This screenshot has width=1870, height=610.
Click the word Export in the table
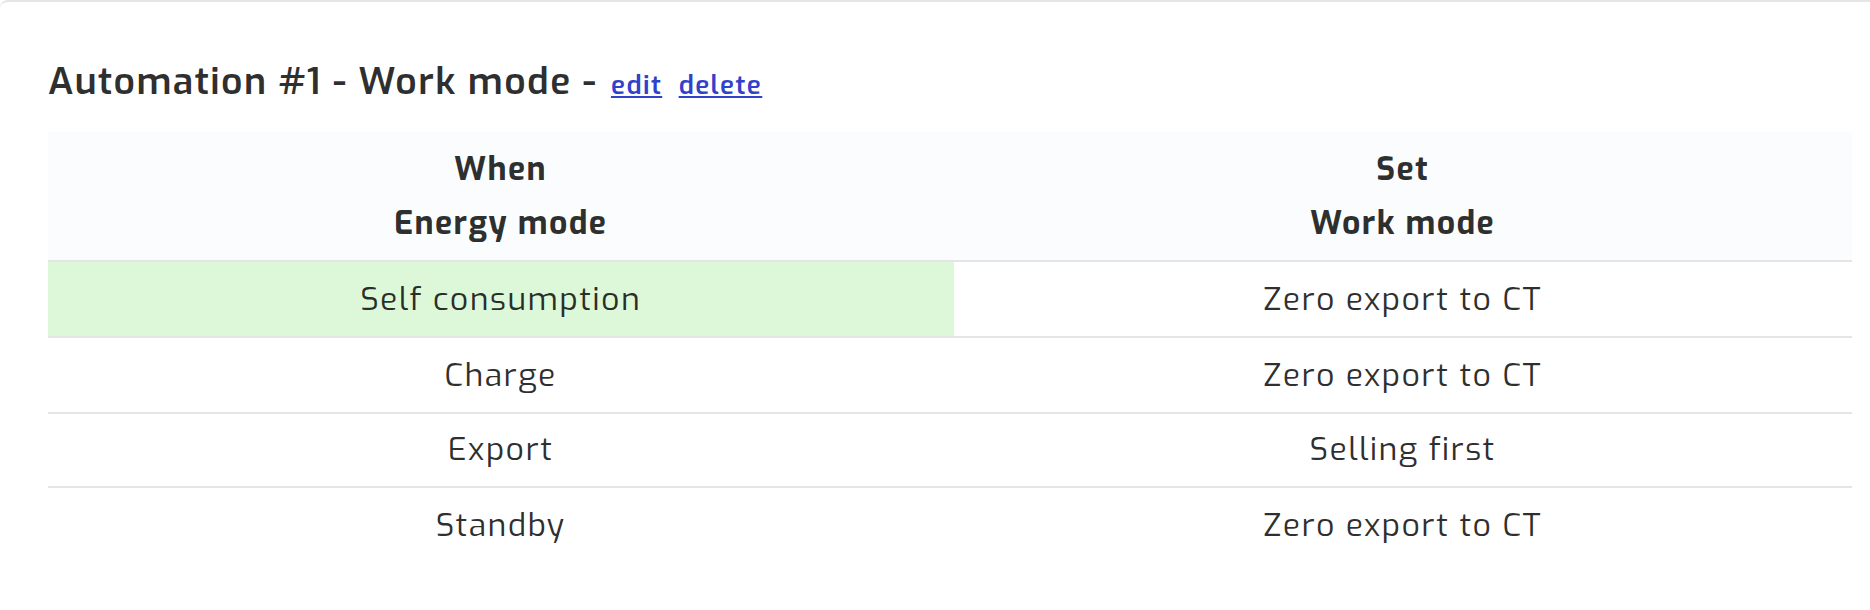tap(500, 450)
